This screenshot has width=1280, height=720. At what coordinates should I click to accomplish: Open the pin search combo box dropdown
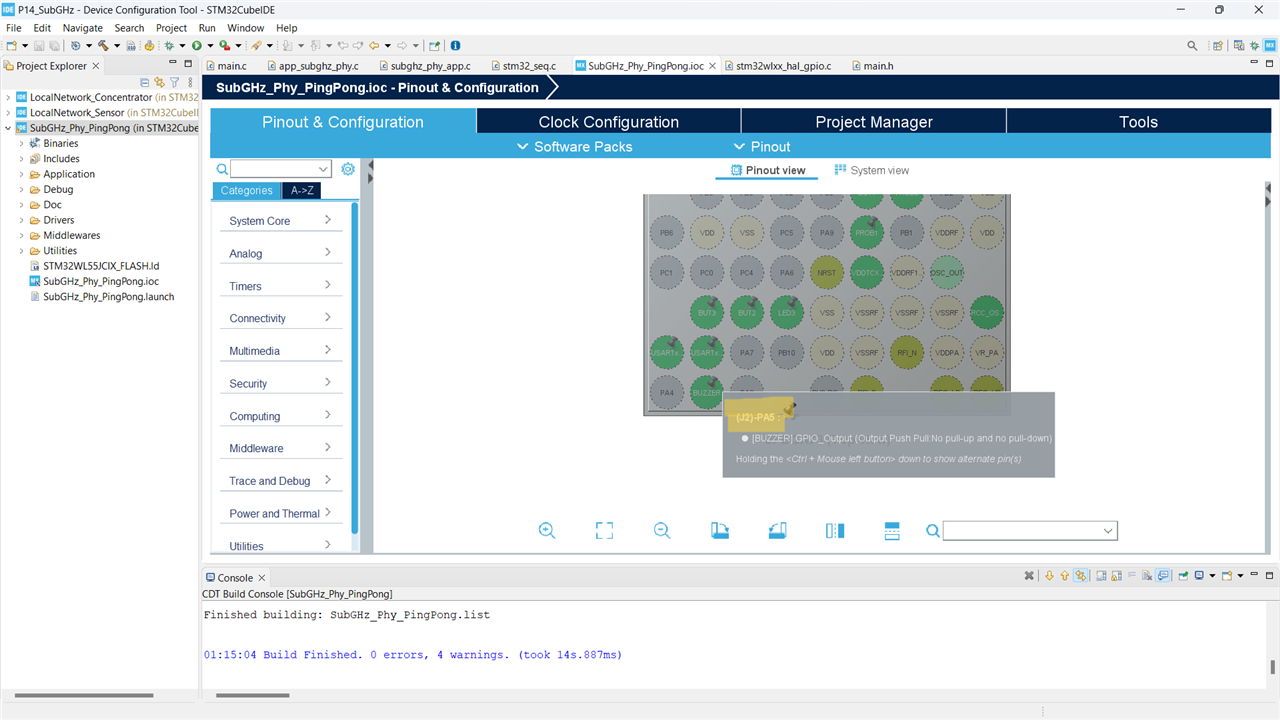[1108, 531]
